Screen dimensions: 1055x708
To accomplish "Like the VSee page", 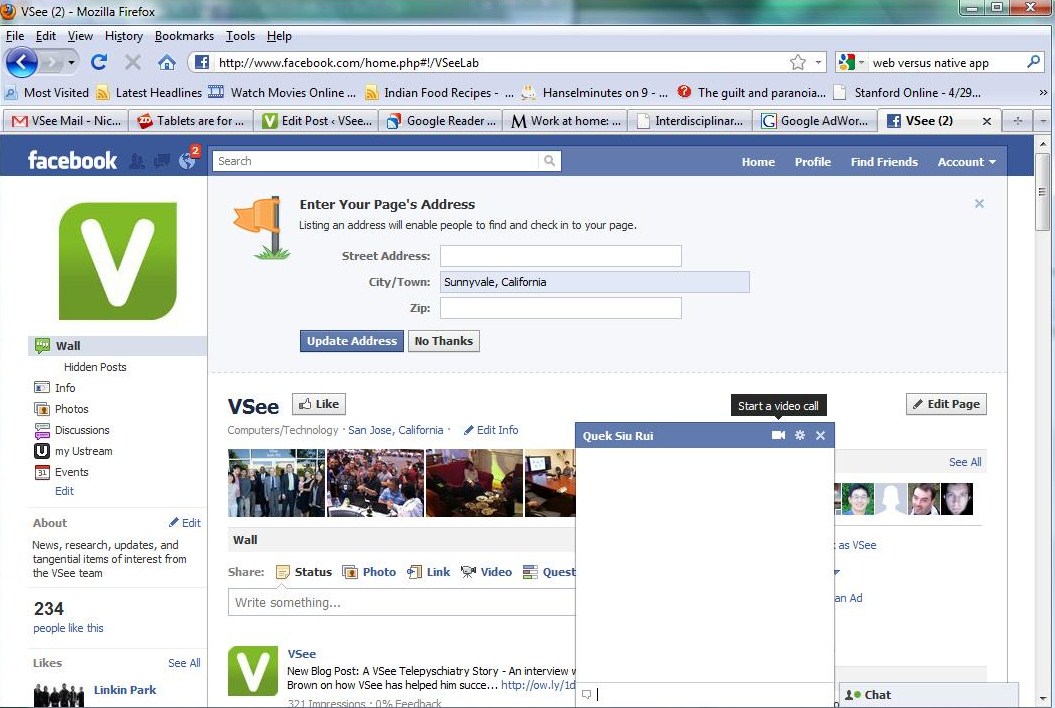I will [x=318, y=404].
